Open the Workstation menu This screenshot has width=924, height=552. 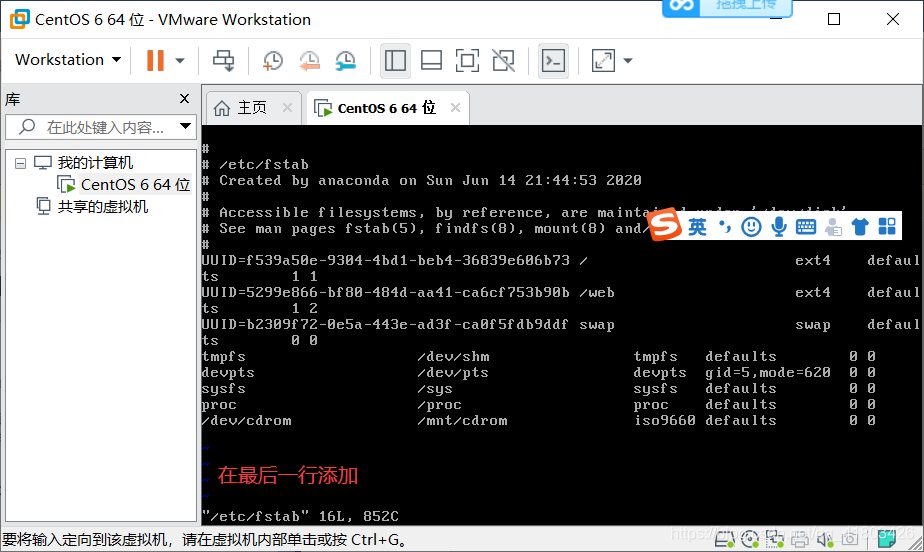(68, 60)
